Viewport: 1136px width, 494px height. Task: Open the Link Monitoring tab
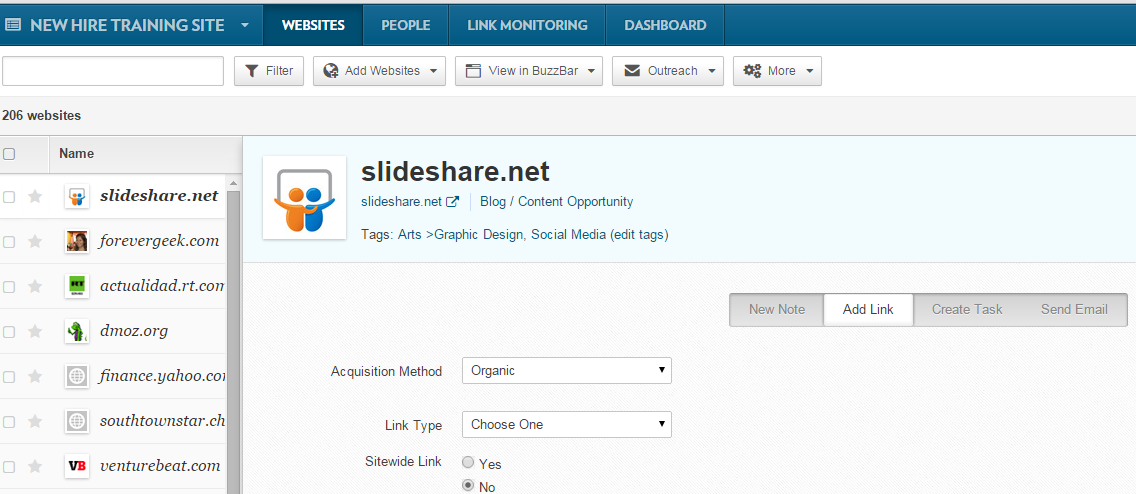tap(527, 25)
